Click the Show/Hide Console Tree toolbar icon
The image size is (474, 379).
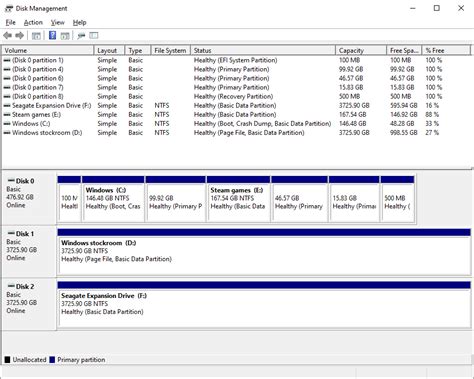pyautogui.click(x=36, y=35)
